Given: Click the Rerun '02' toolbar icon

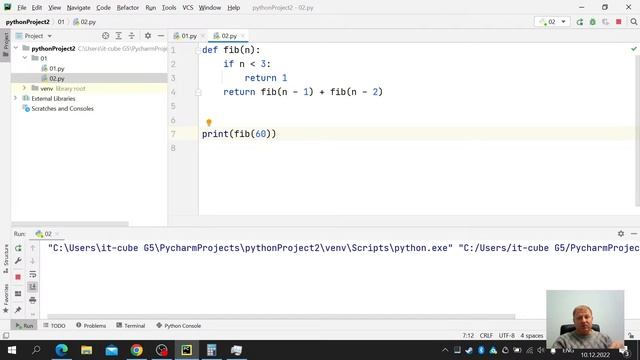Looking at the screenshot, I should point(580,22).
